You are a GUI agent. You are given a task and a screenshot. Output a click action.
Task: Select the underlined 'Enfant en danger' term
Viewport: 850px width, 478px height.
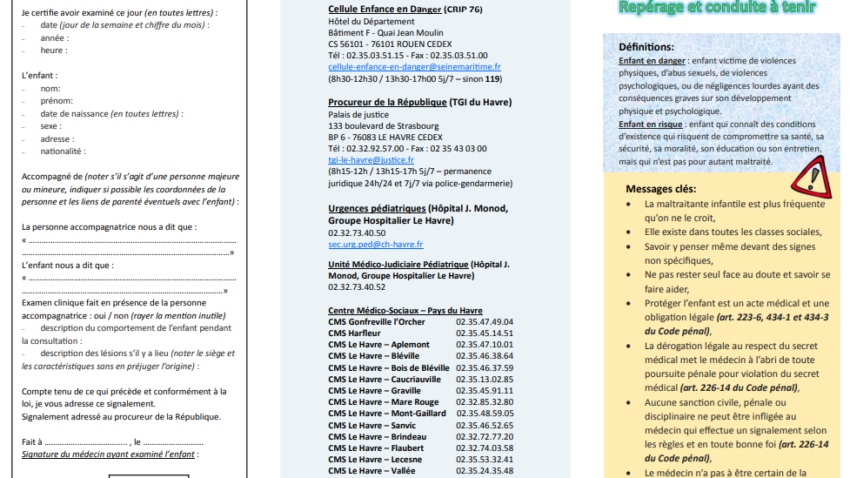click(x=649, y=61)
